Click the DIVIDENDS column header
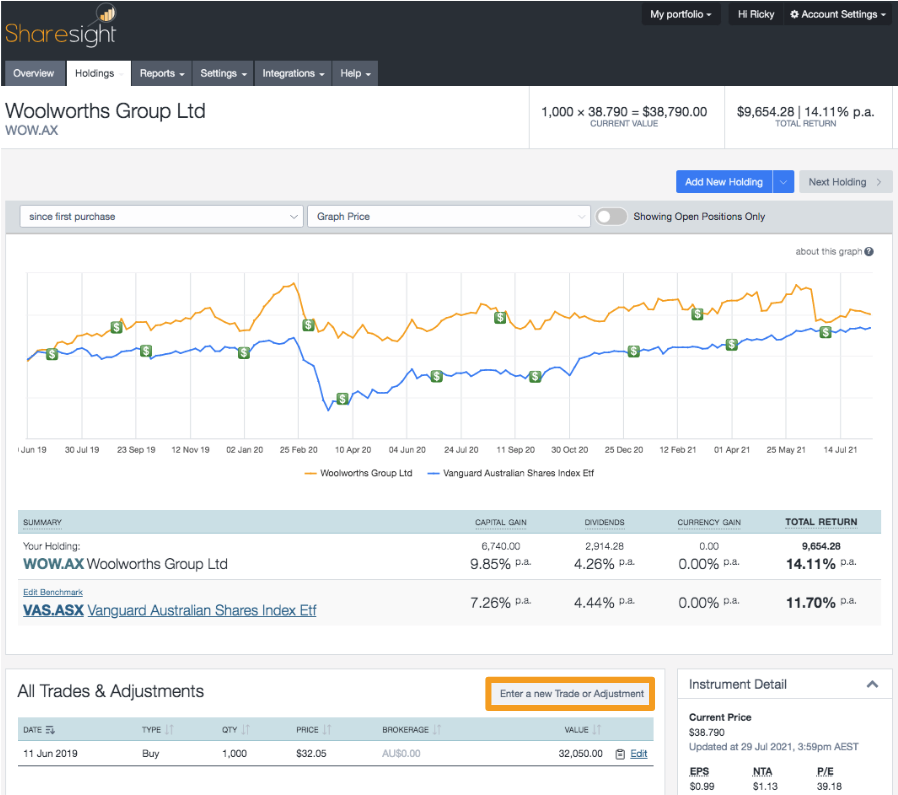The image size is (898, 795). click(x=604, y=522)
